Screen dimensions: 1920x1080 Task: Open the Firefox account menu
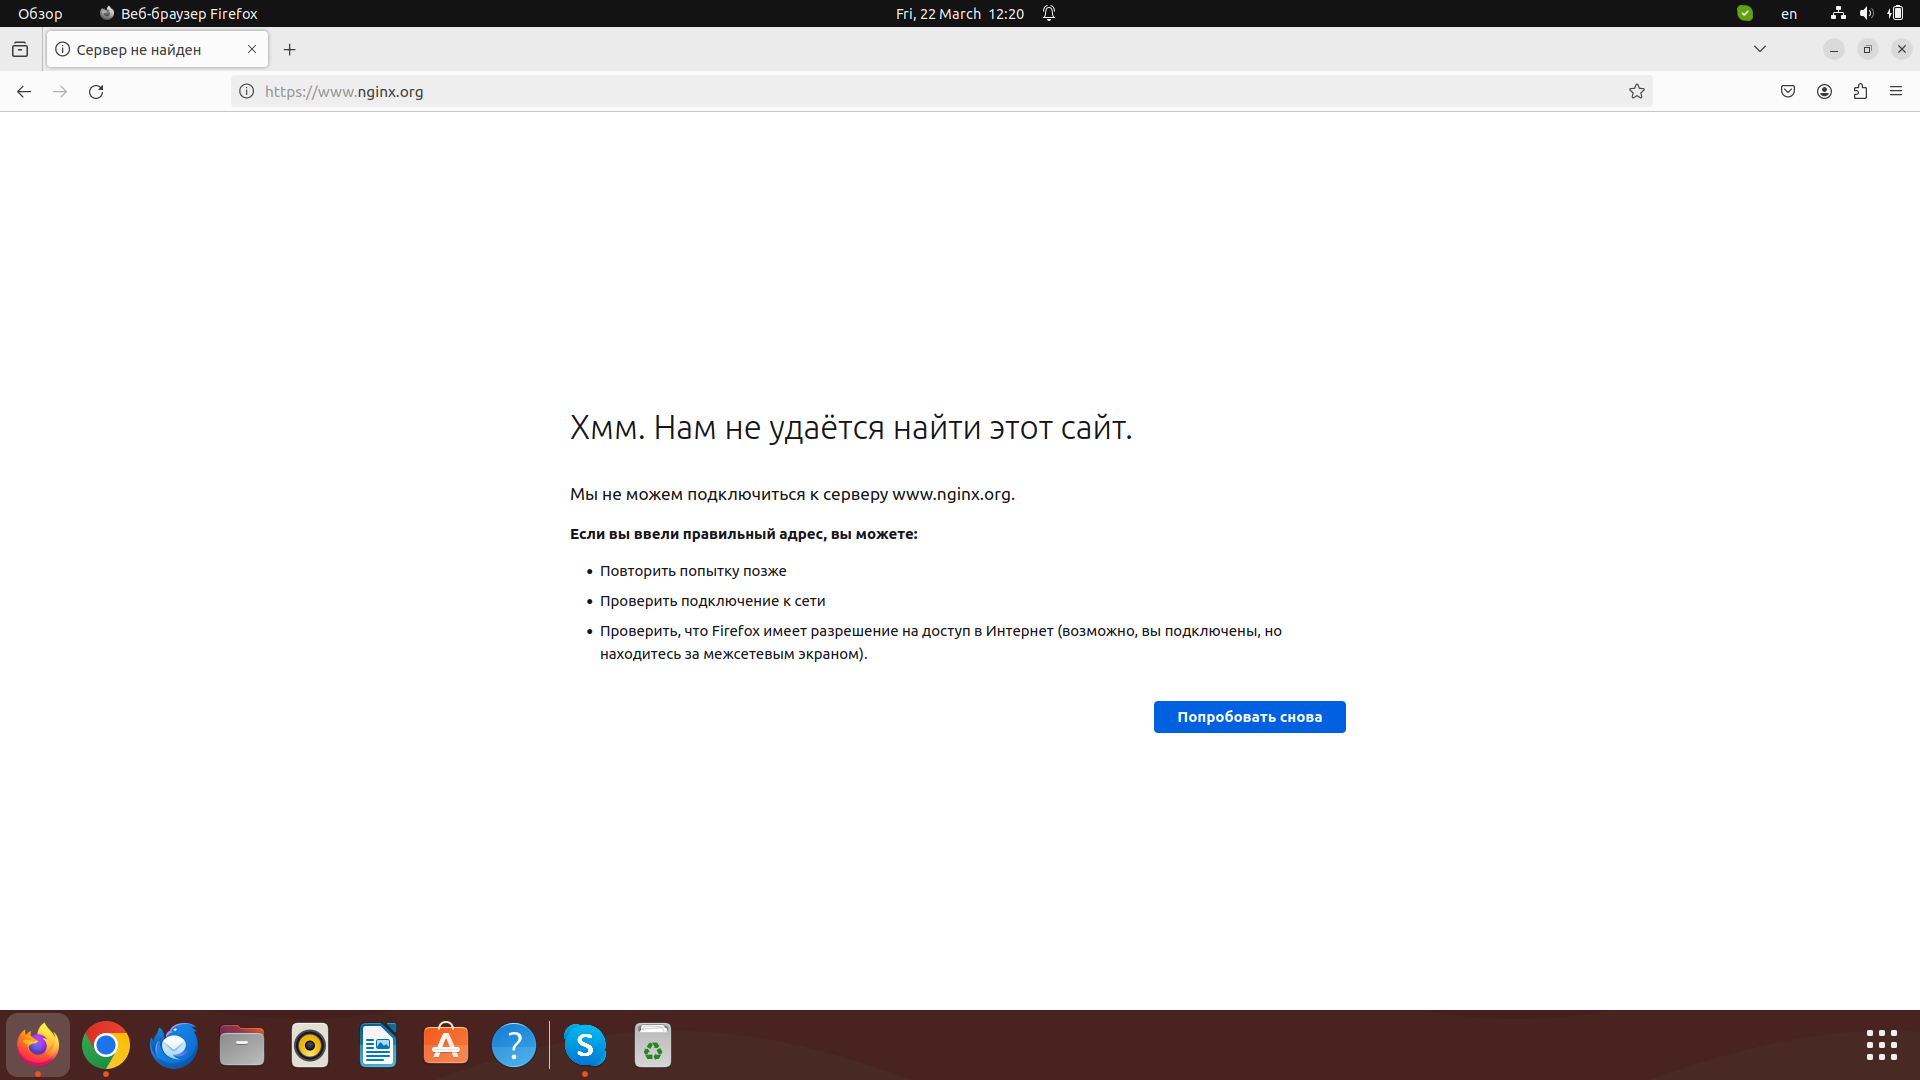pyautogui.click(x=1824, y=91)
